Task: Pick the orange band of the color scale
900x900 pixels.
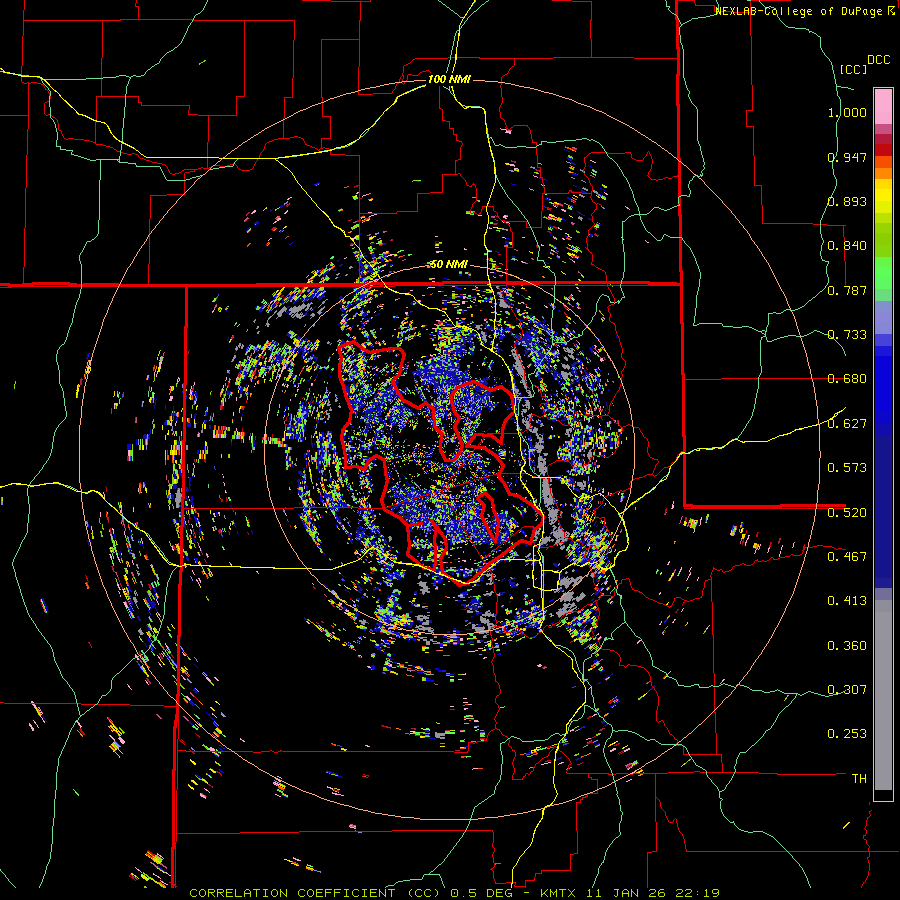Action: click(x=883, y=167)
